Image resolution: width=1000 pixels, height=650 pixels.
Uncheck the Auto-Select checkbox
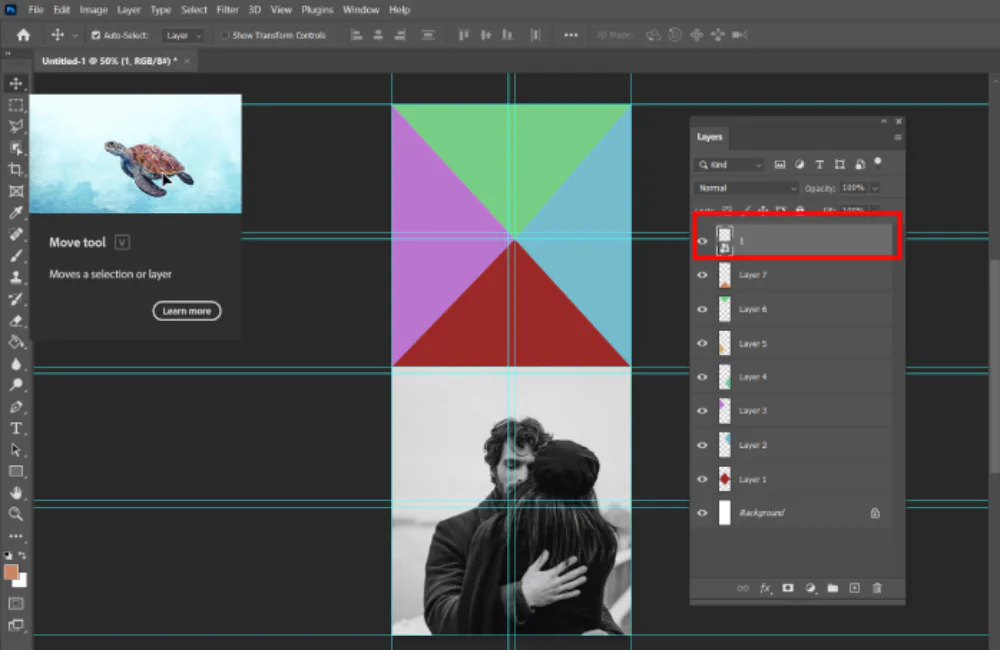(x=96, y=35)
